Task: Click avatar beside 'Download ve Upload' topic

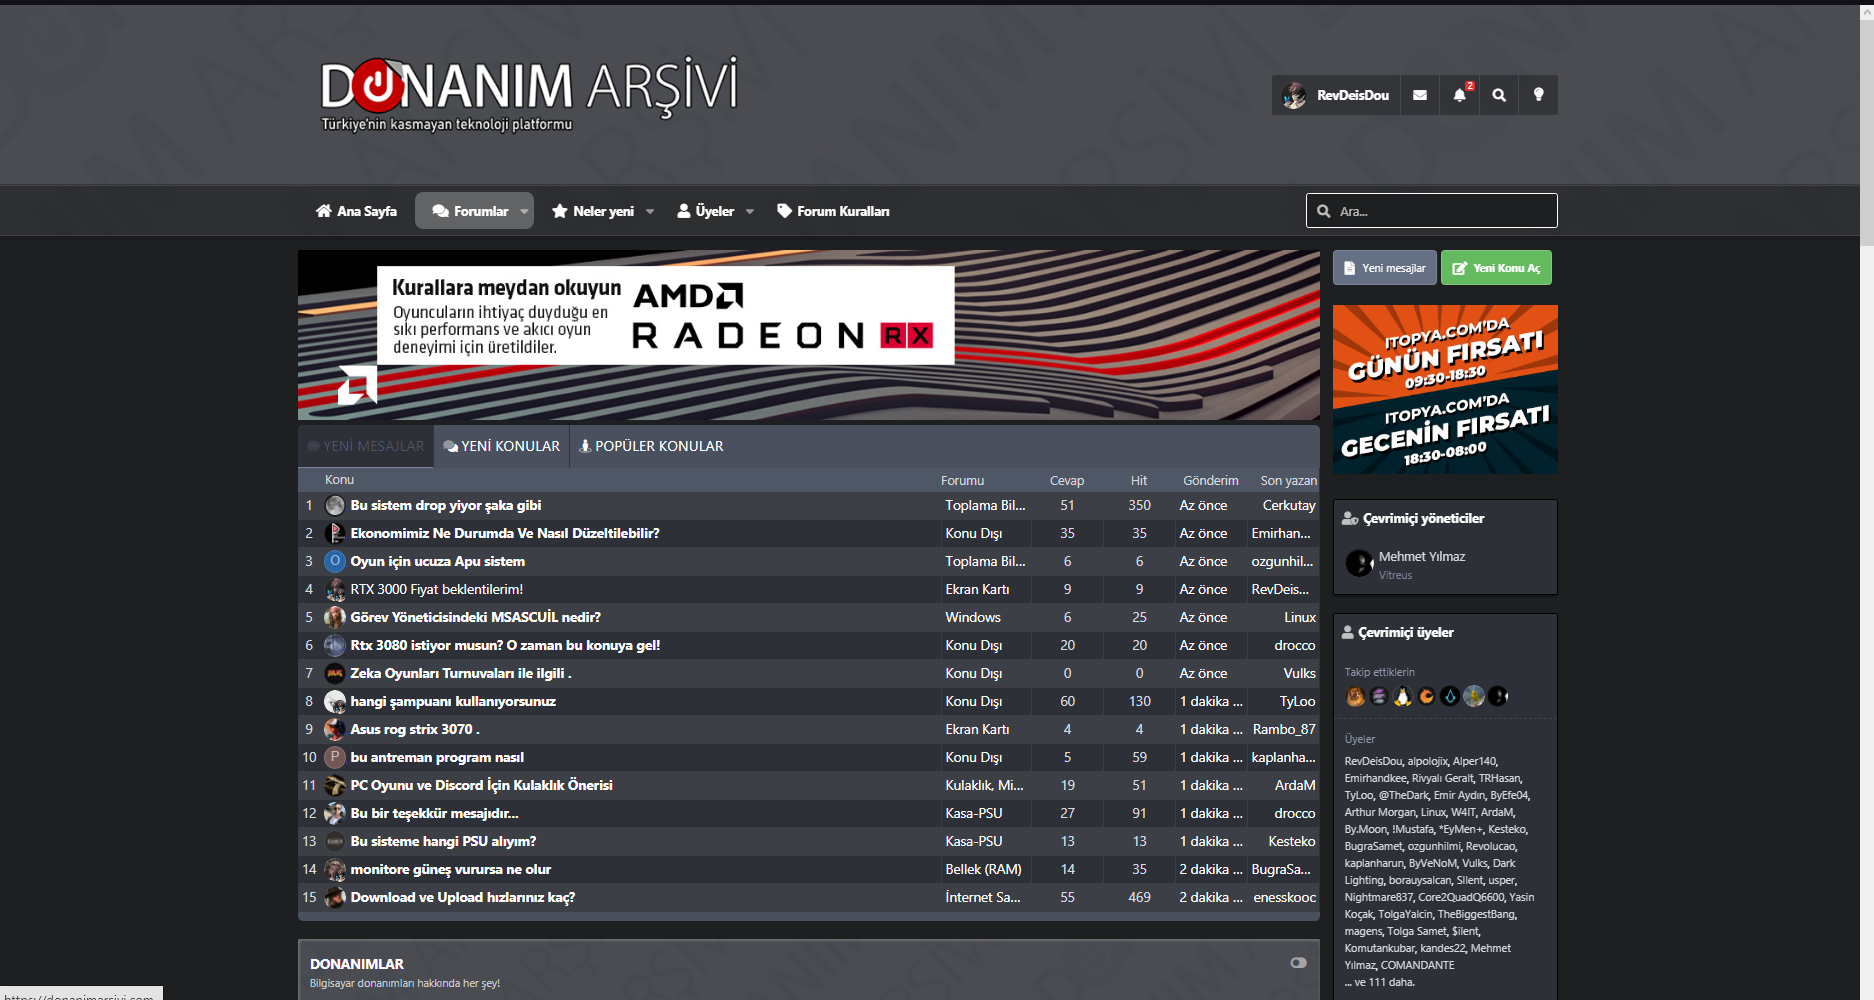Action: pyautogui.click(x=335, y=897)
